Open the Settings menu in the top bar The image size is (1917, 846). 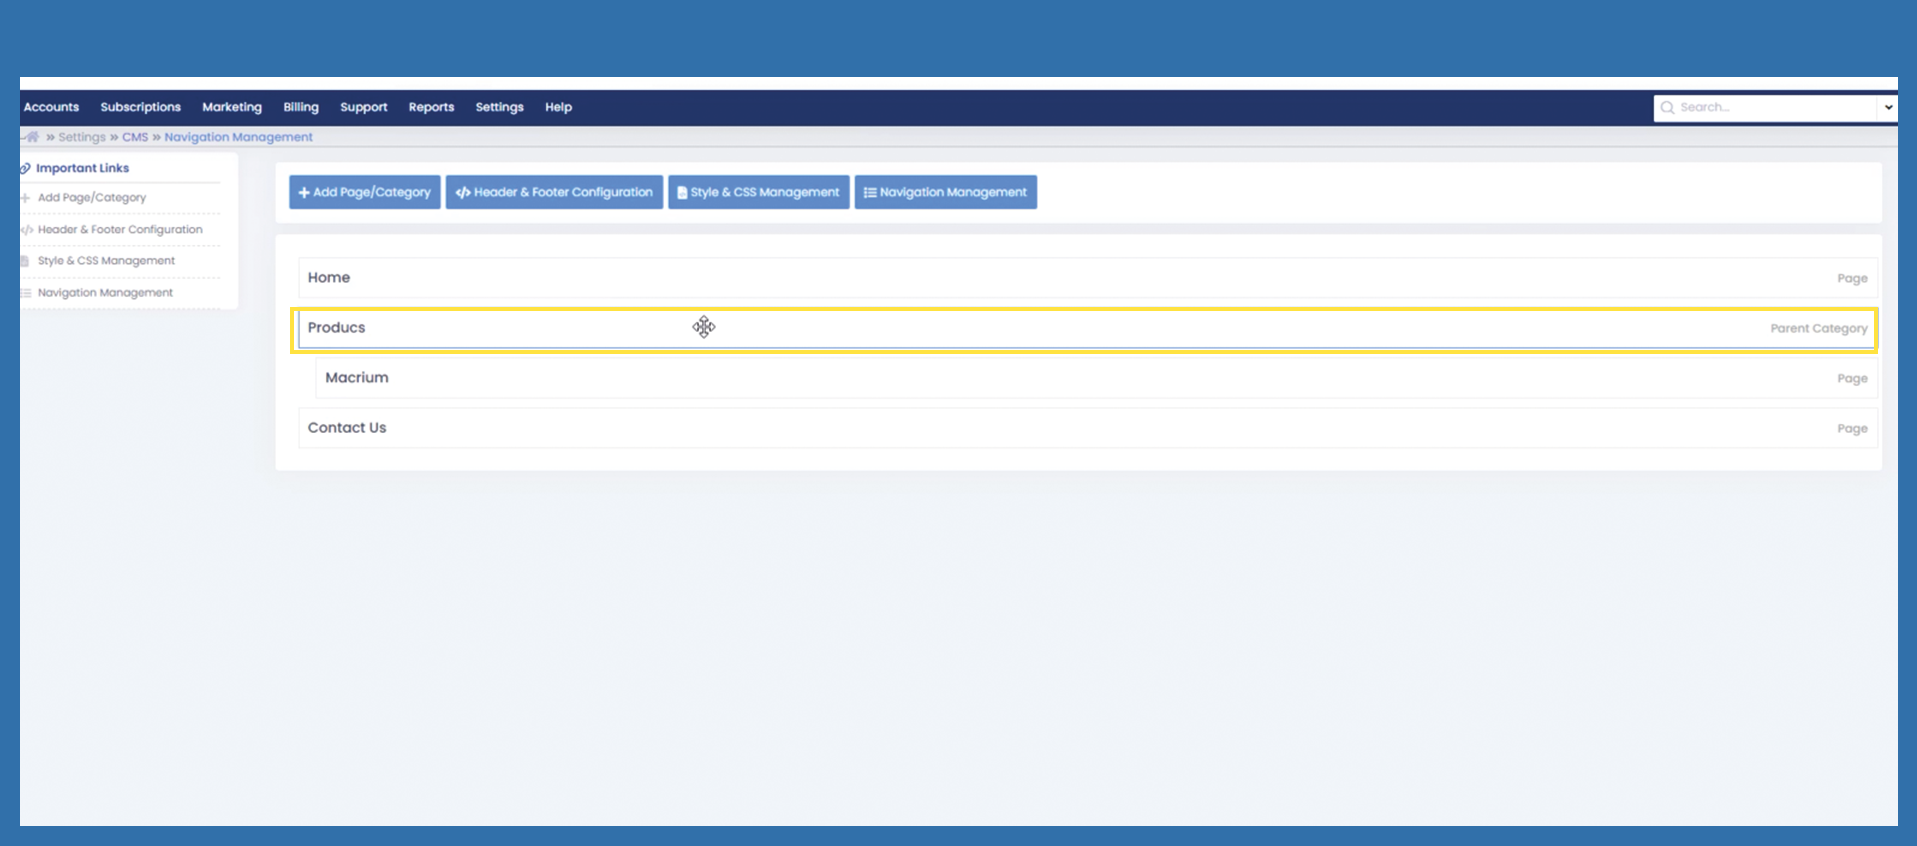tap(499, 107)
